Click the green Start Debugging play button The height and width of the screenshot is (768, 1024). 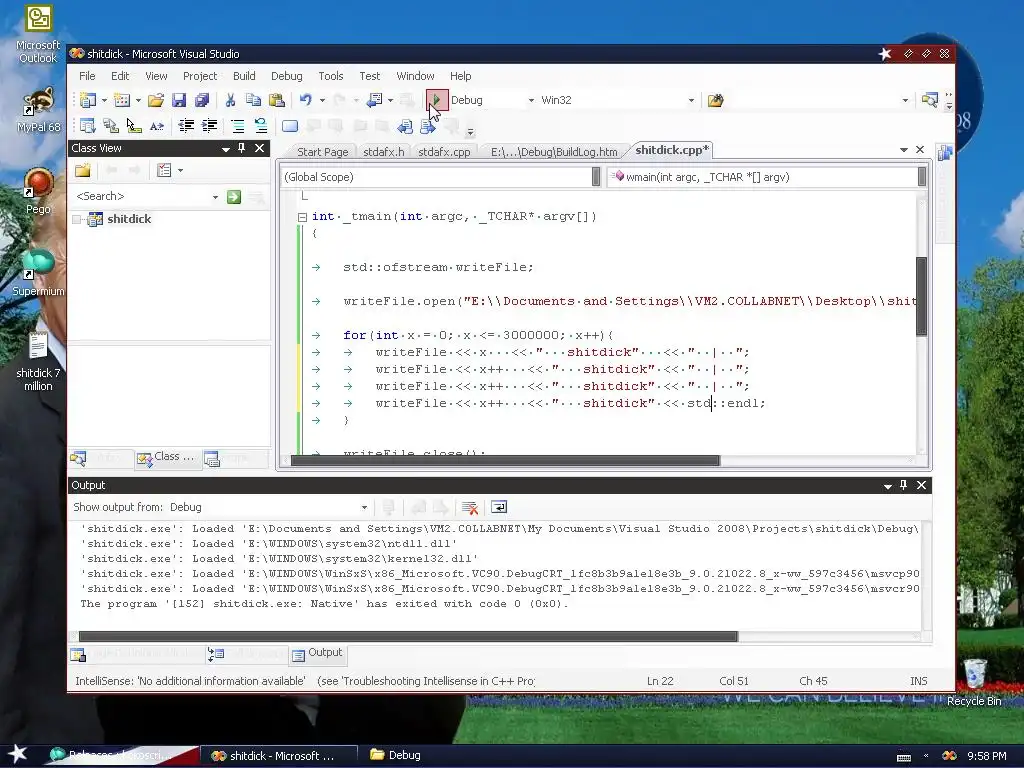pos(437,101)
